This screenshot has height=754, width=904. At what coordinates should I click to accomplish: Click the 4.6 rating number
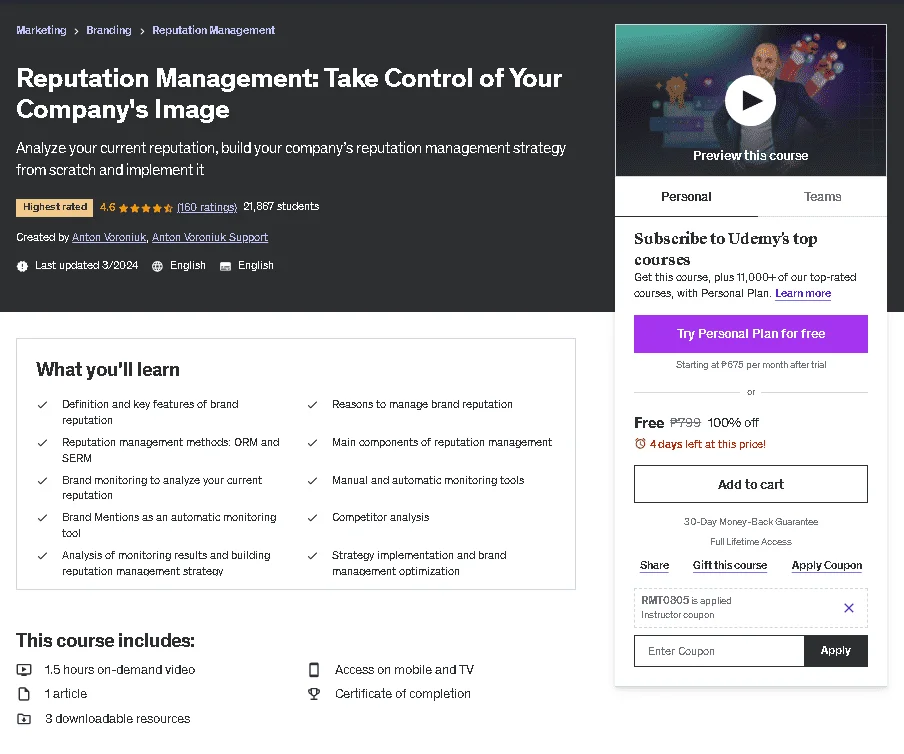click(107, 207)
